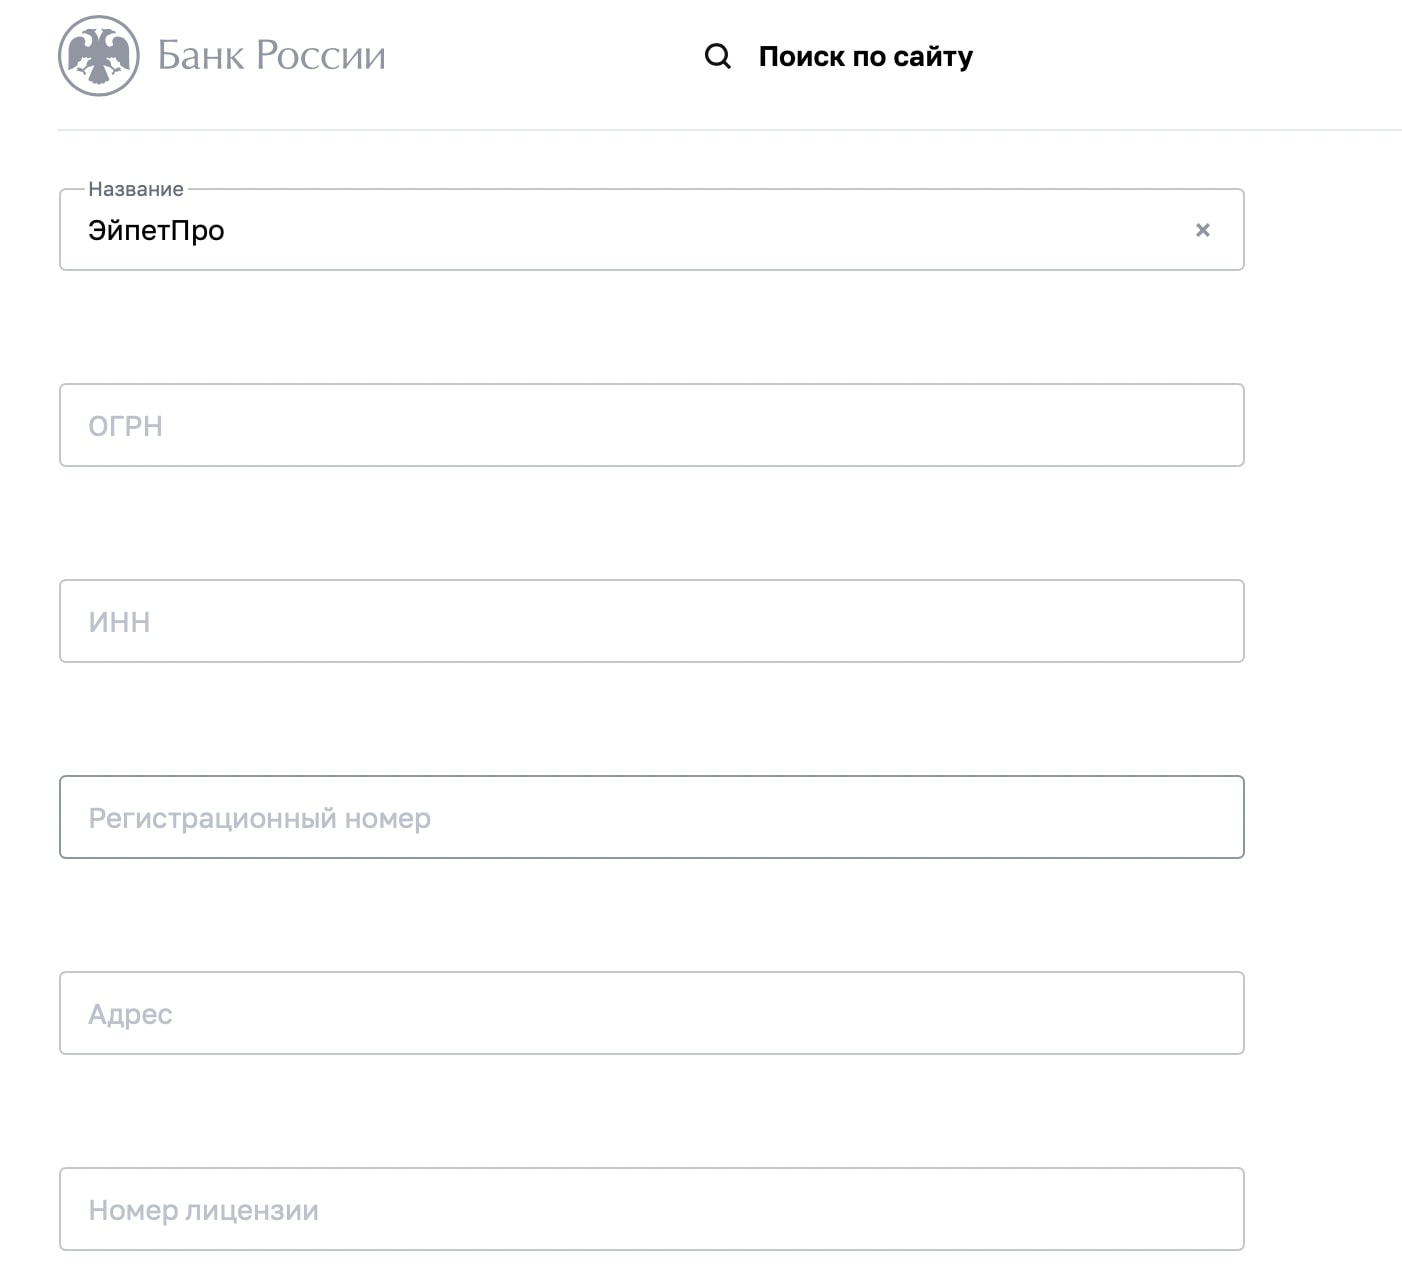Click the Адрес input field

coord(651,1013)
